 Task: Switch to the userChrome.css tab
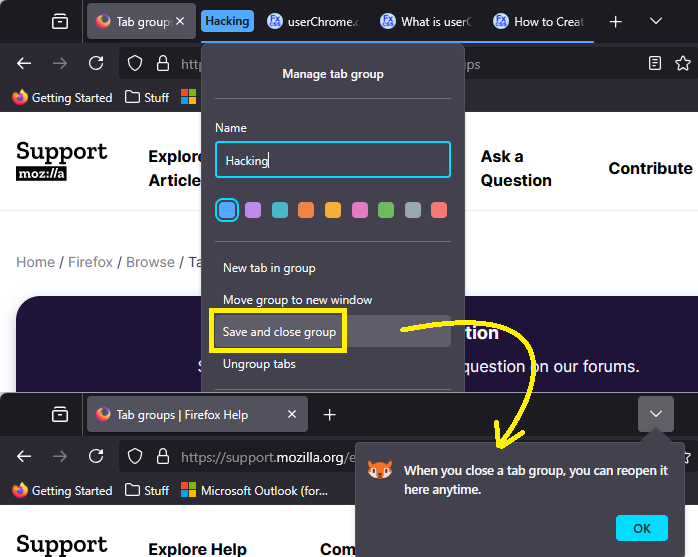click(313, 21)
